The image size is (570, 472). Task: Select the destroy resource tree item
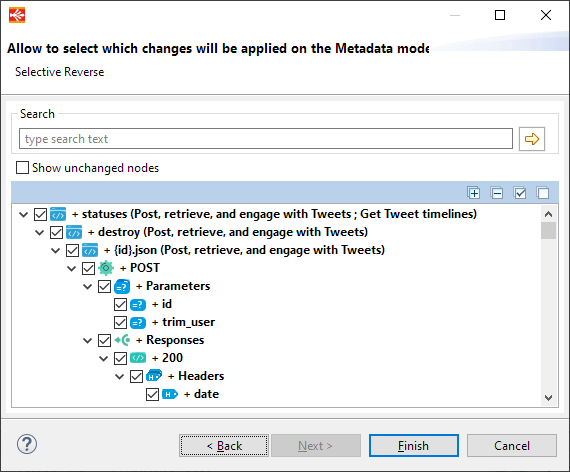[228, 232]
